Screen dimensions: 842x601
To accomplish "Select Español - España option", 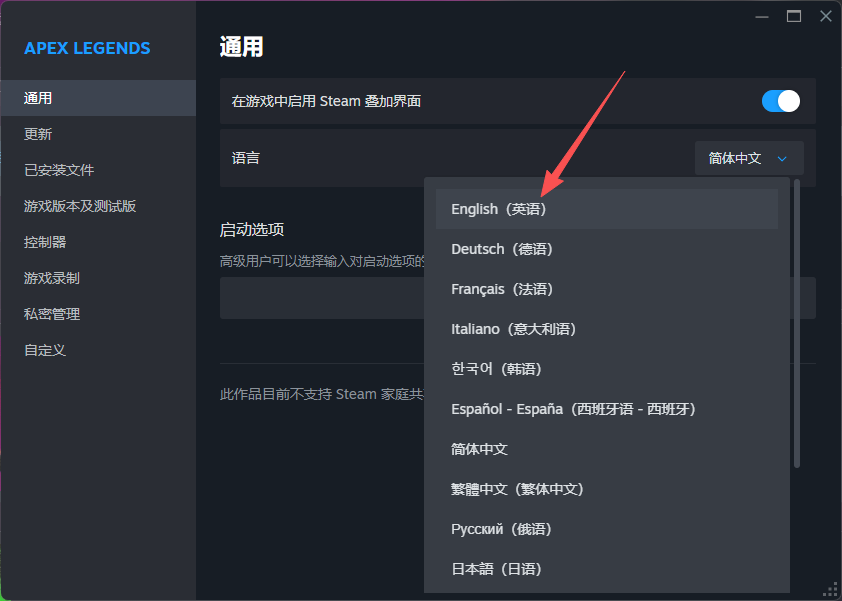I will (x=607, y=409).
